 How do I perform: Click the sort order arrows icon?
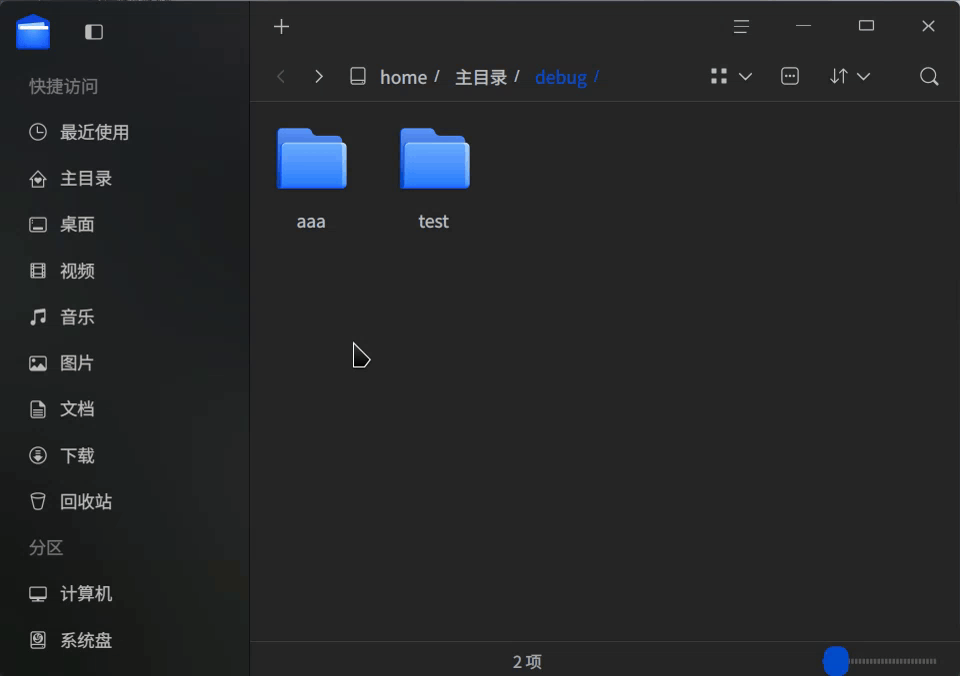(839, 76)
